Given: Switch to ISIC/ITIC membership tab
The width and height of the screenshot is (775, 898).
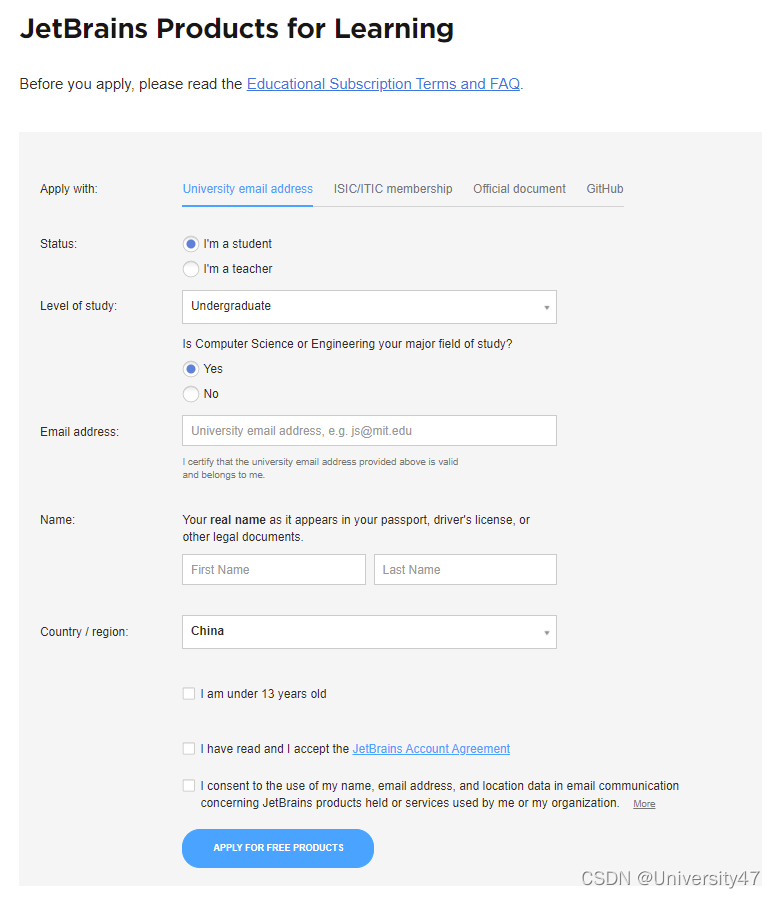Looking at the screenshot, I should click(x=393, y=189).
